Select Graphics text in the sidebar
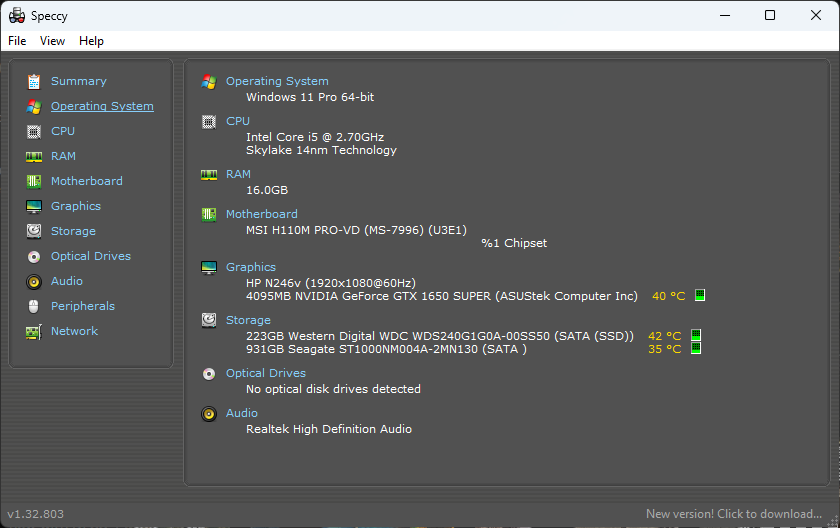The width and height of the screenshot is (840, 528). click(76, 206)
